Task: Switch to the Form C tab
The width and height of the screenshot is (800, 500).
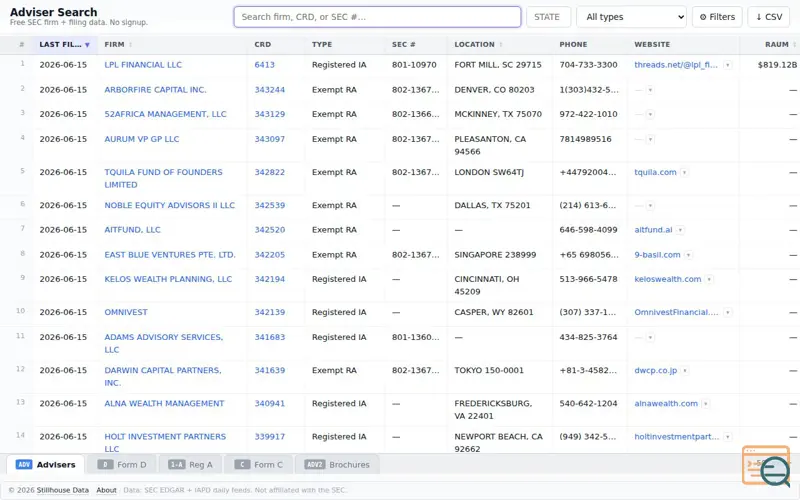Action: coord(258,464)
